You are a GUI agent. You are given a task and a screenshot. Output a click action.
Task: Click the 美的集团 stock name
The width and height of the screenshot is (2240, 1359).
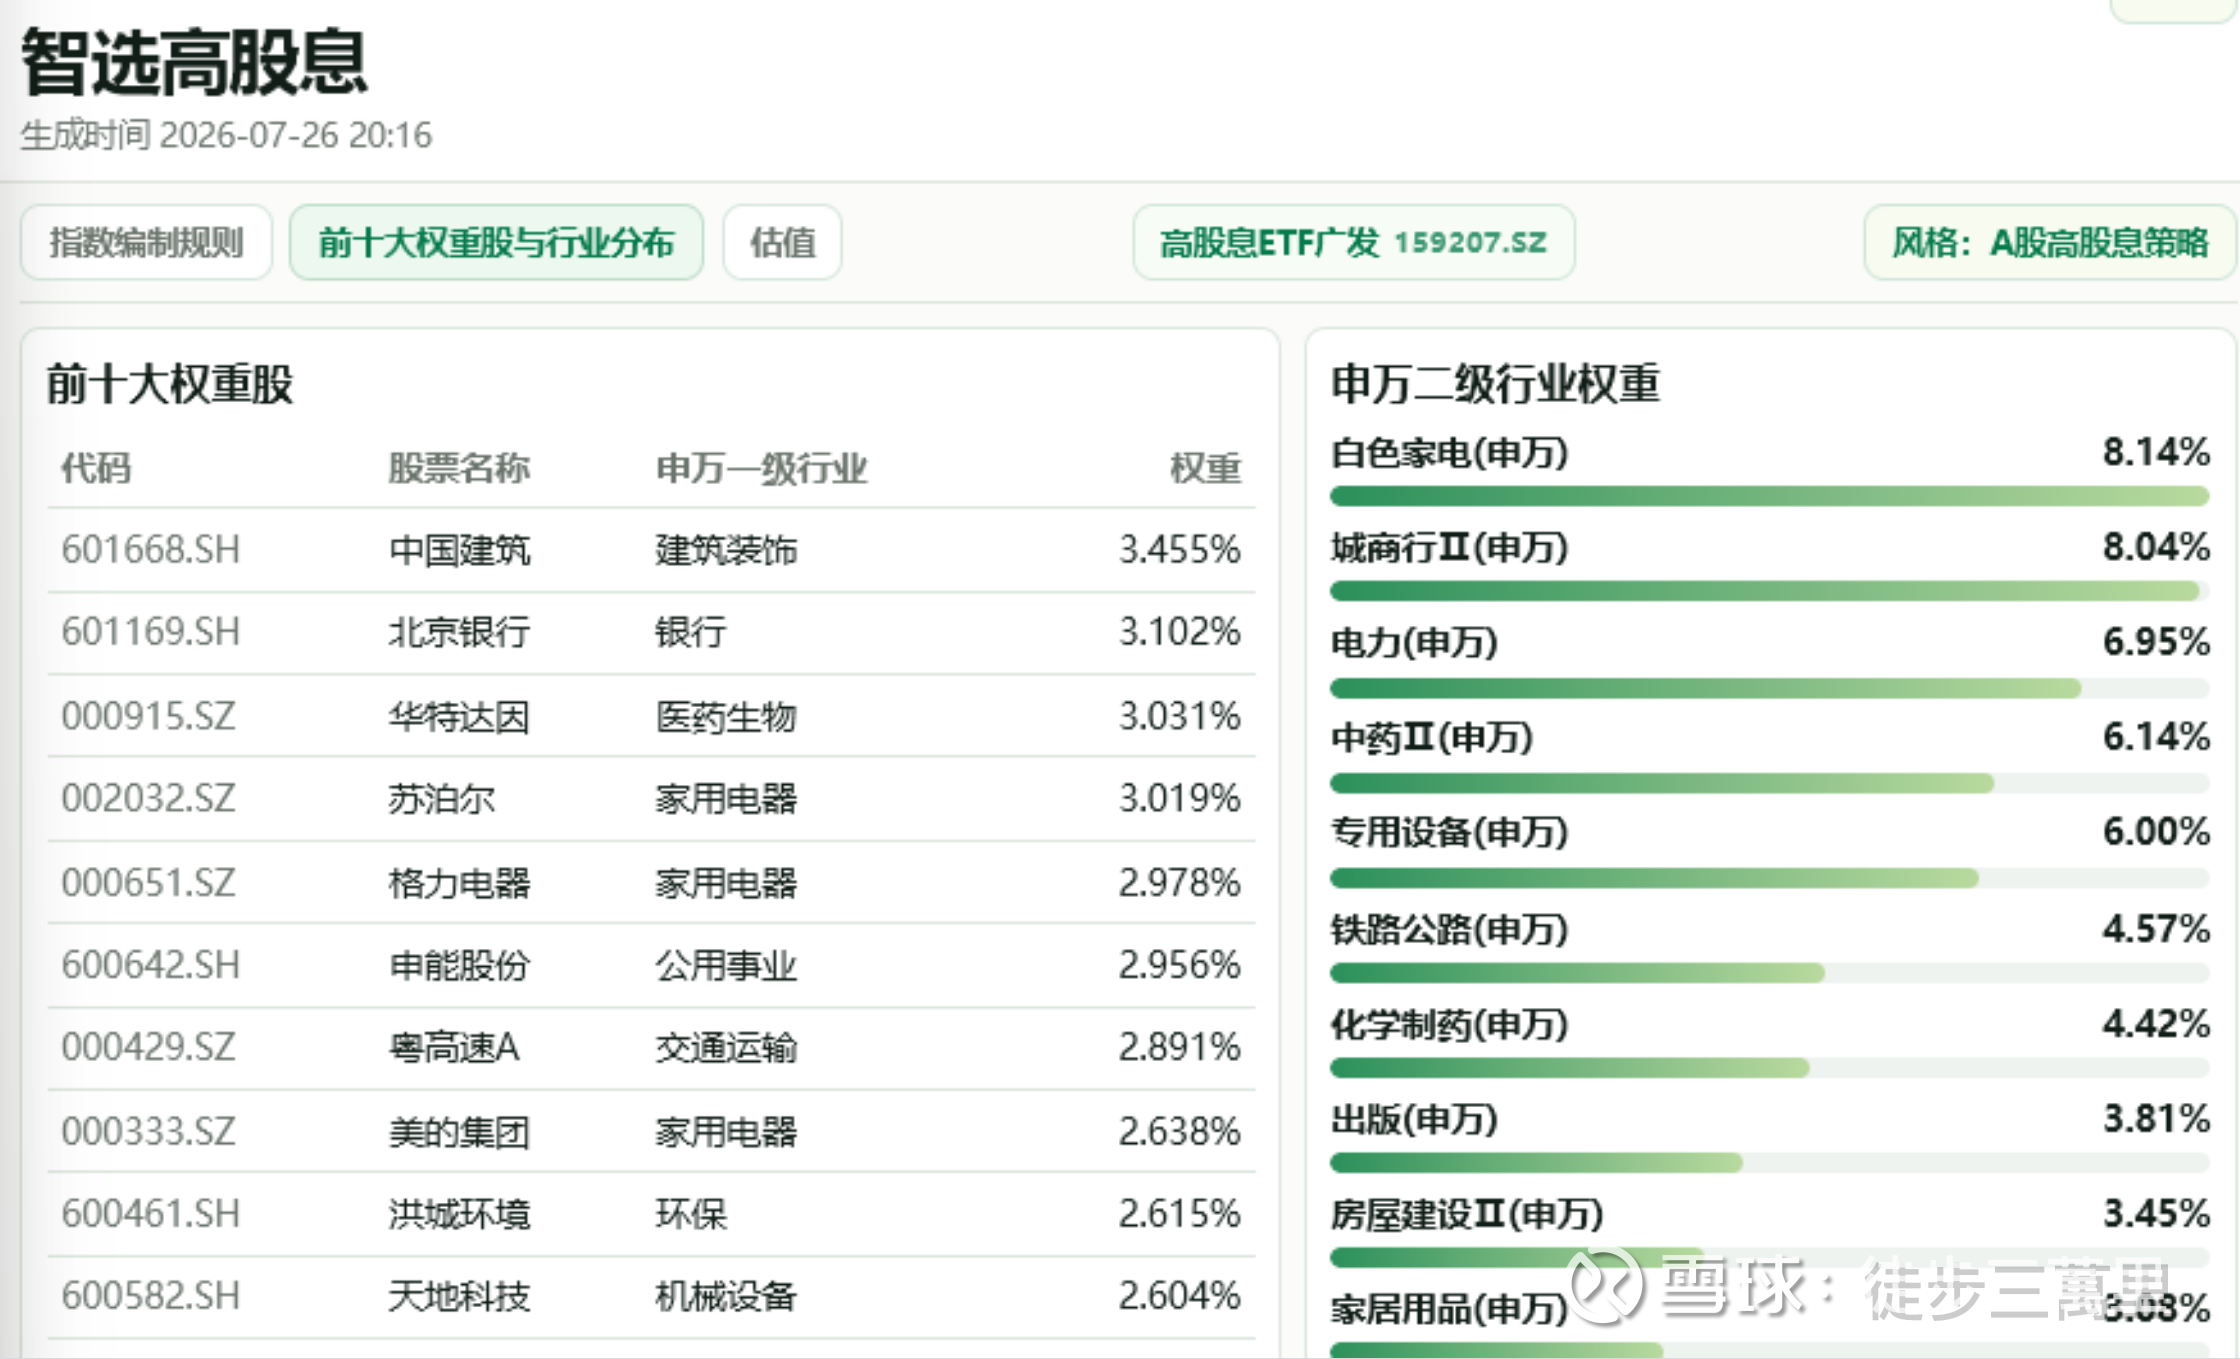pos(459,1131)
